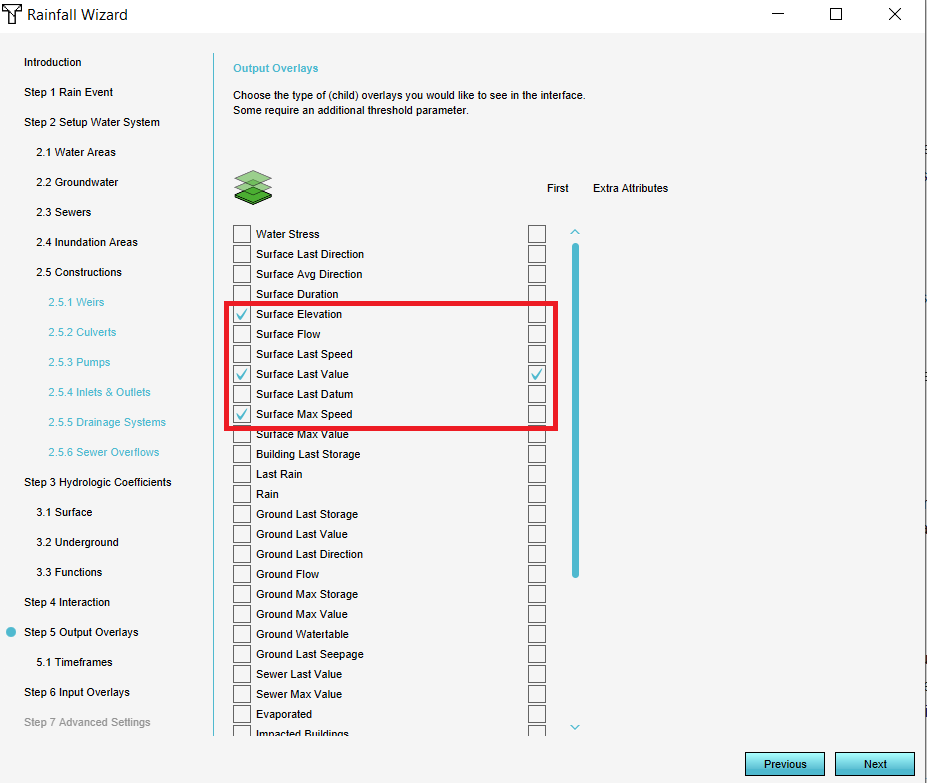
Task: Click the blue vertical scrollbar in overlay list
Action: [575, 410]
